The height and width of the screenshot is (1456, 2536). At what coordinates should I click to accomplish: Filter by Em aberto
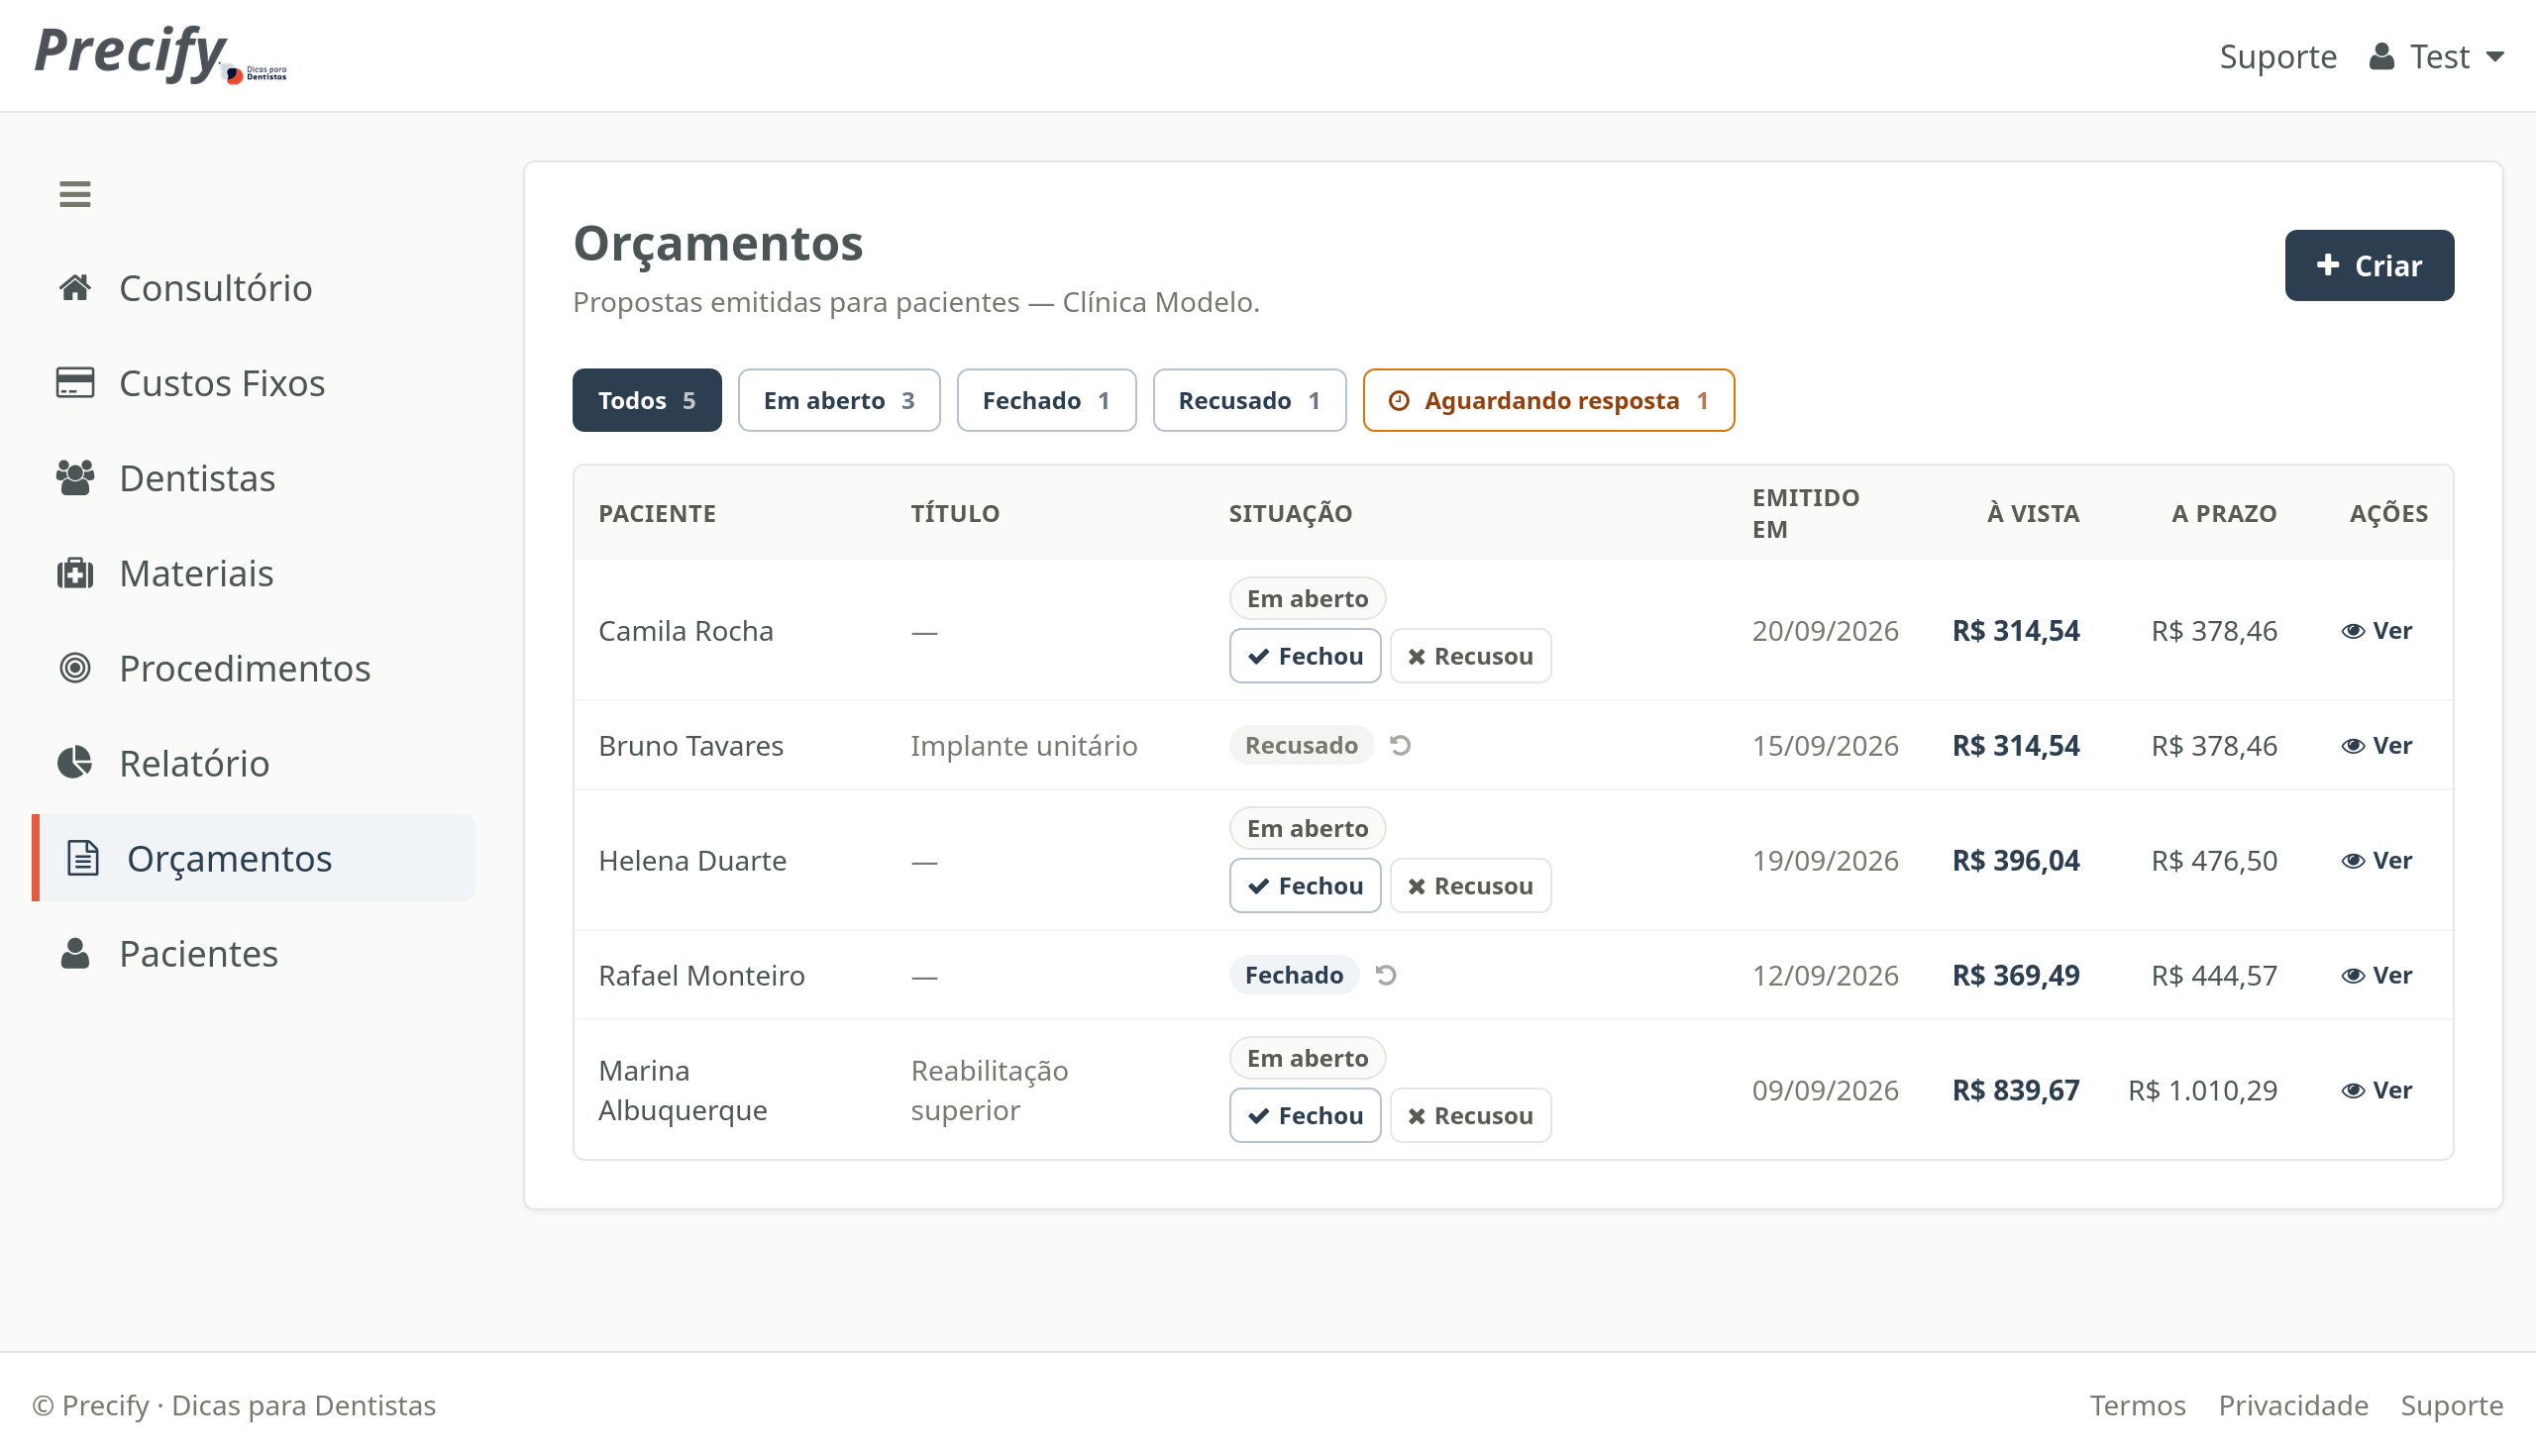coord(839,400)
